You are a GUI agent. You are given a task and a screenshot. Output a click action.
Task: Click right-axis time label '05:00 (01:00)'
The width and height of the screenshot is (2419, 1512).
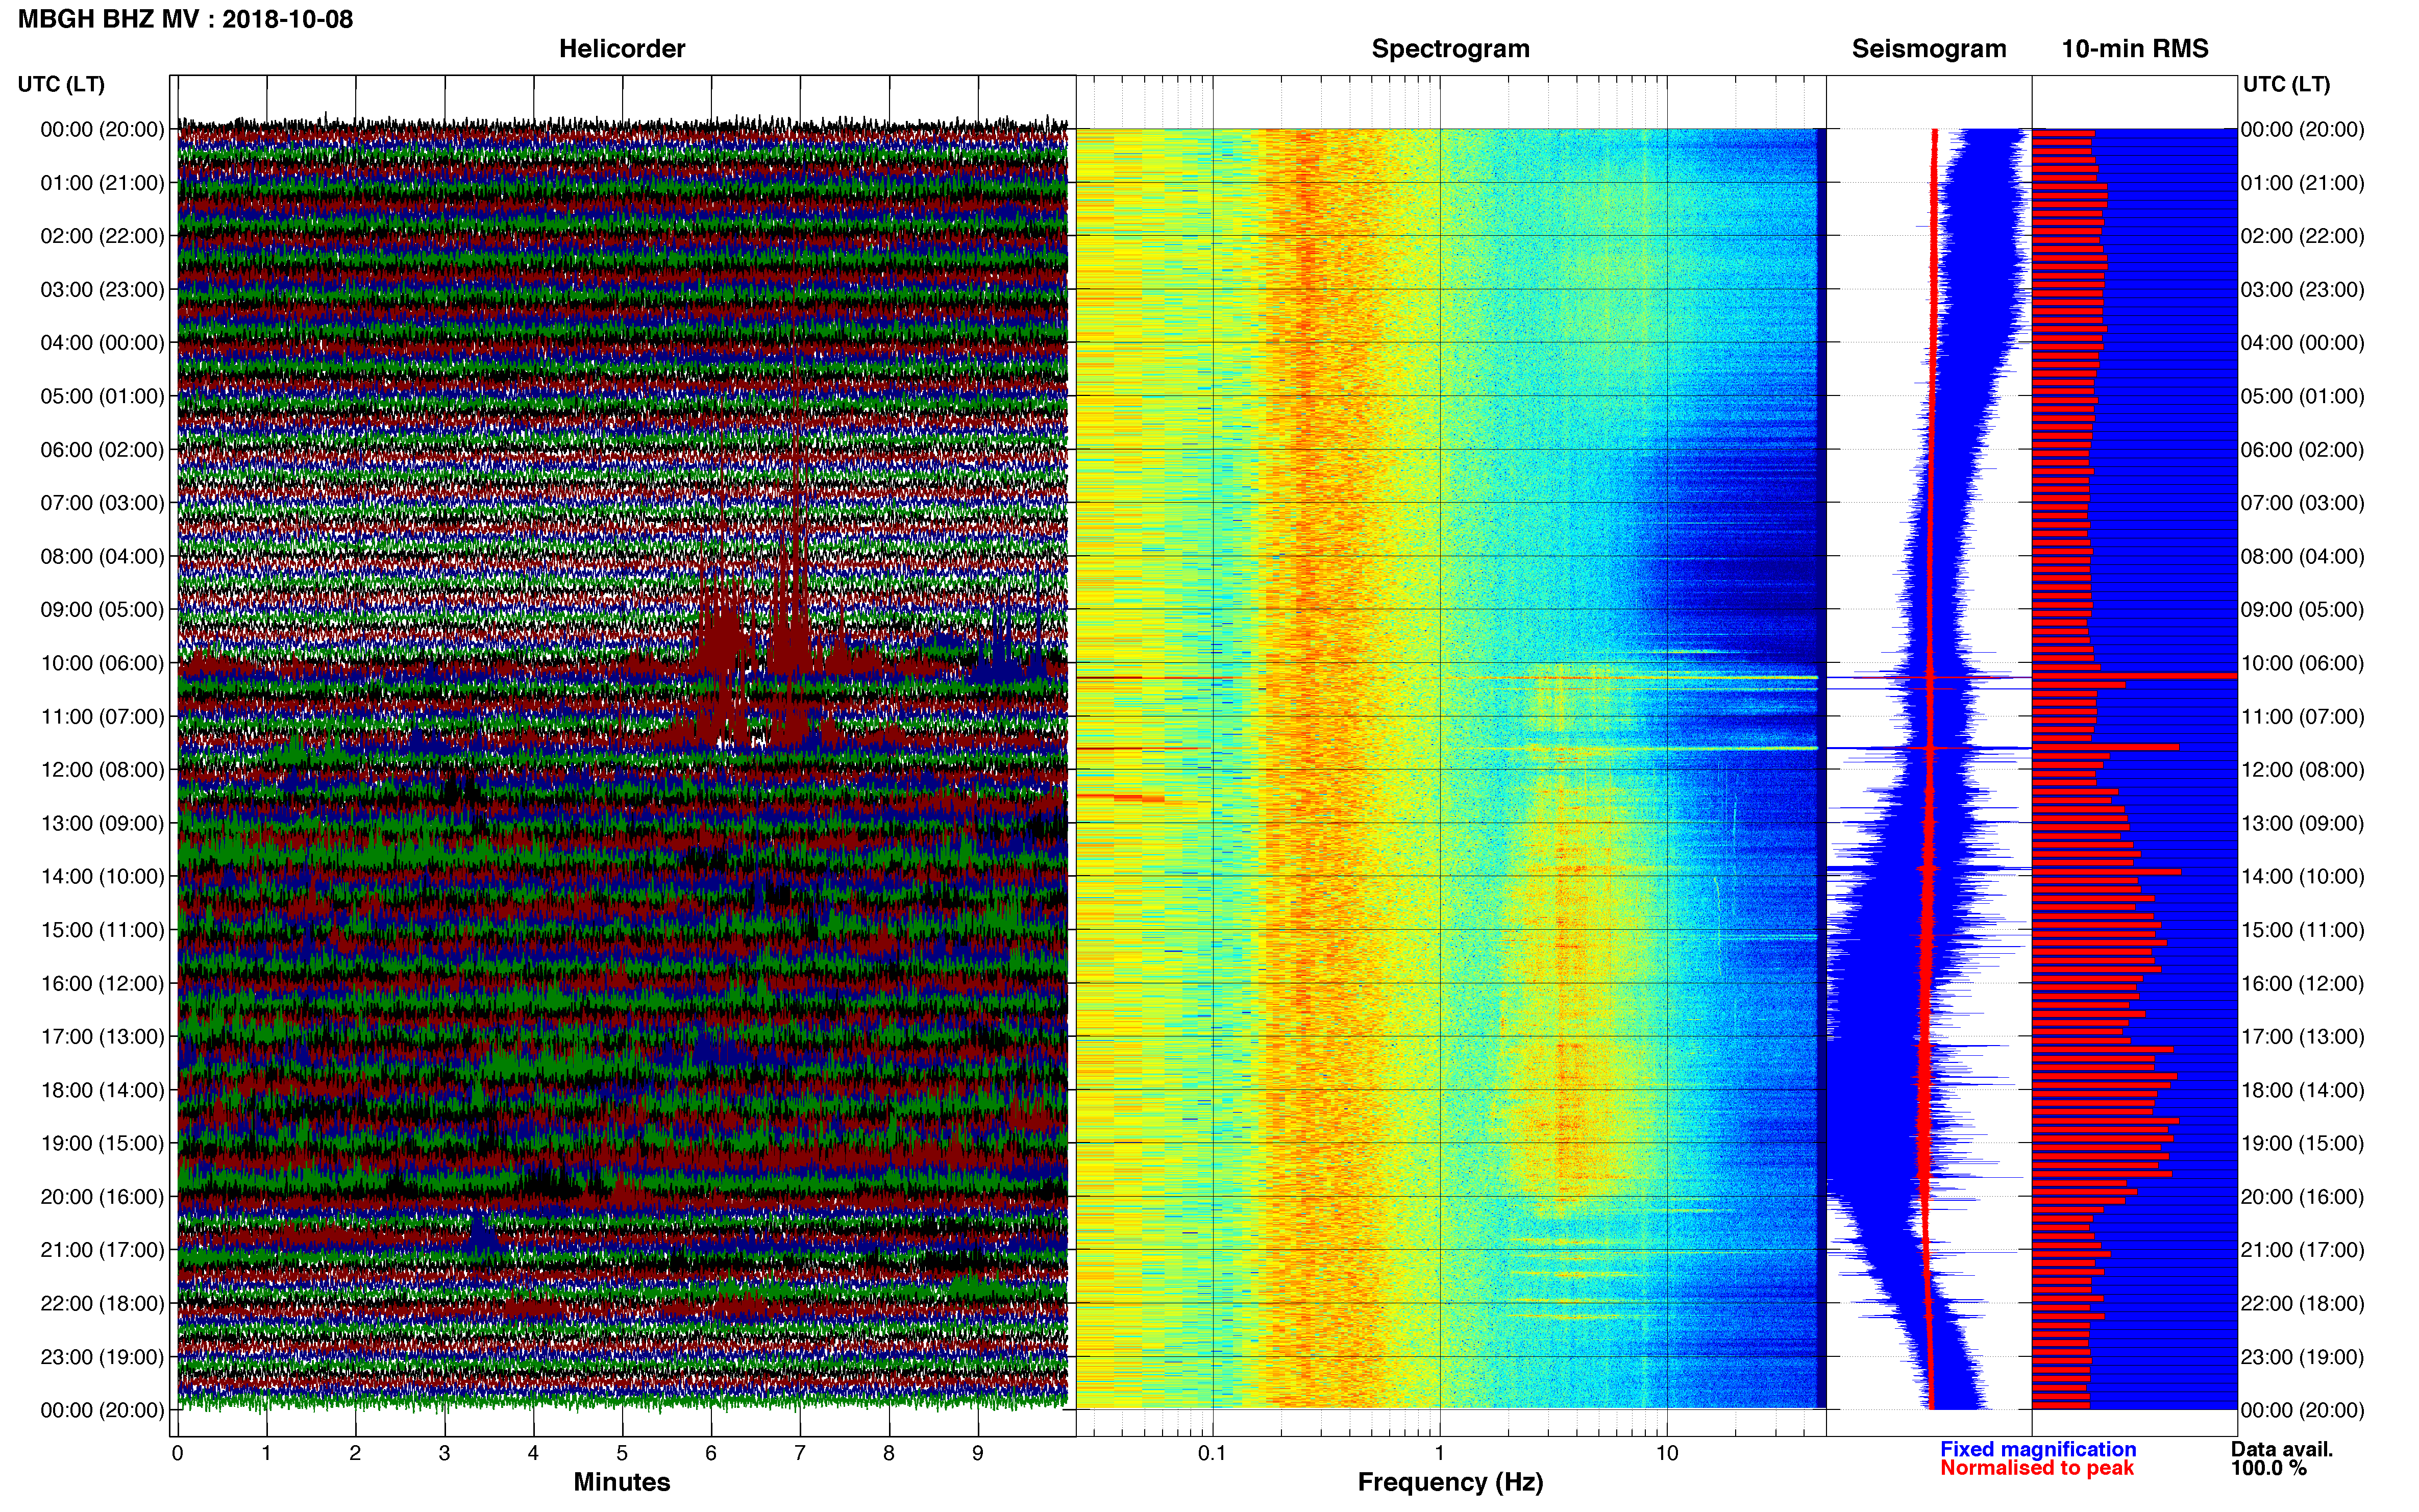2302,396
